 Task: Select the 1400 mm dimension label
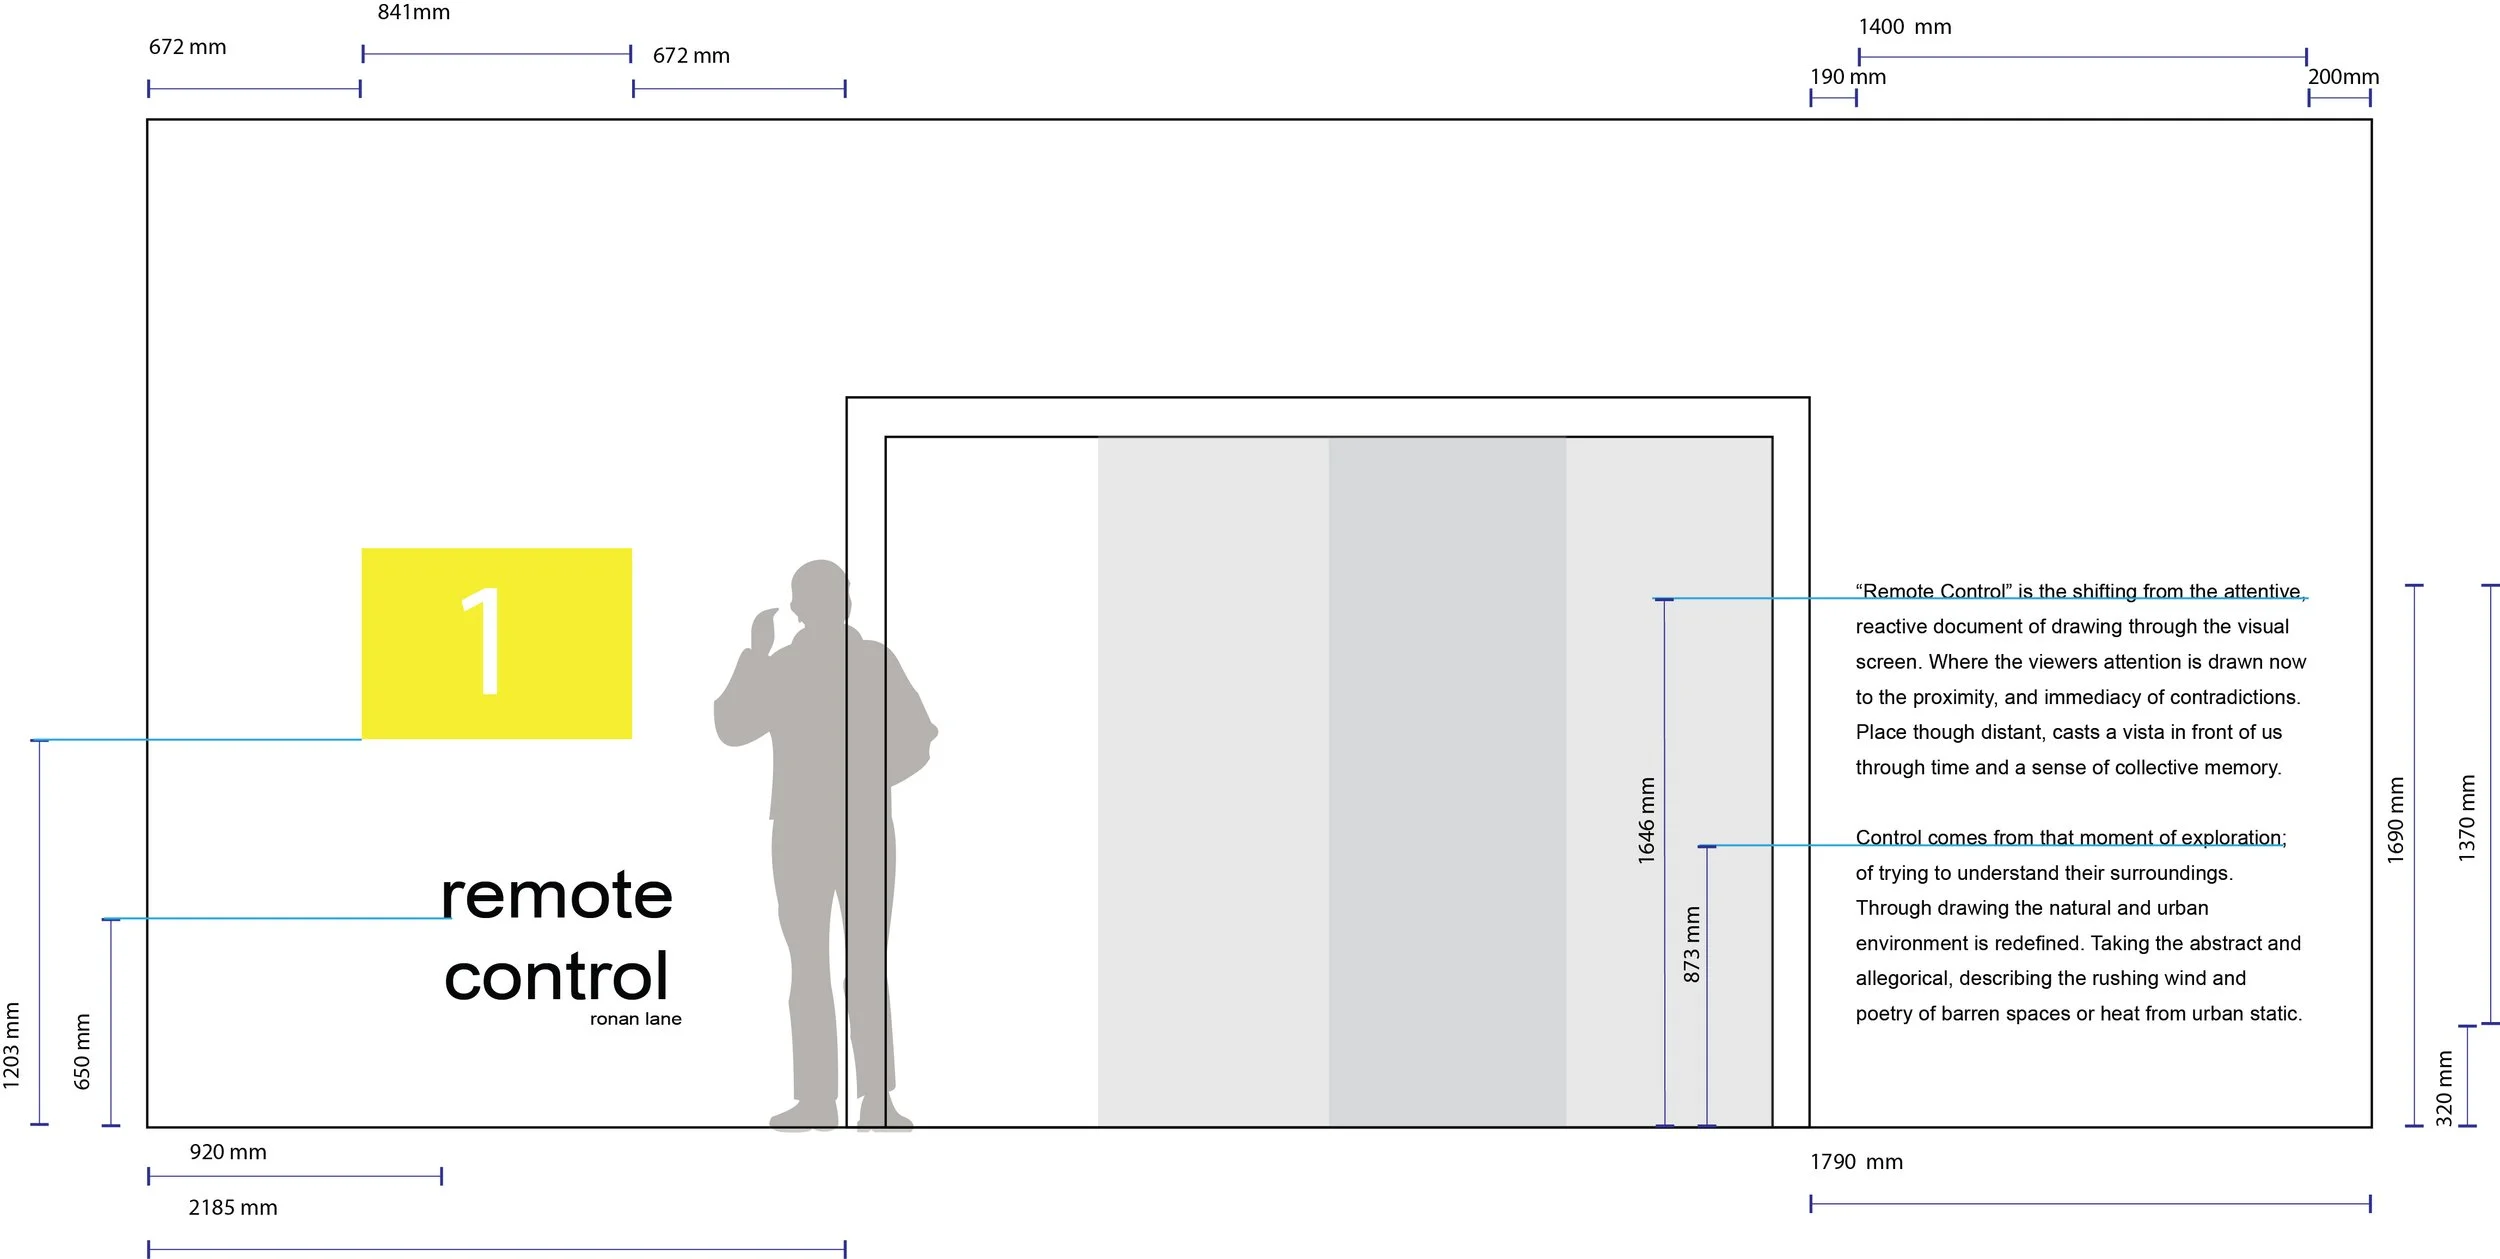click(1904, 27)
